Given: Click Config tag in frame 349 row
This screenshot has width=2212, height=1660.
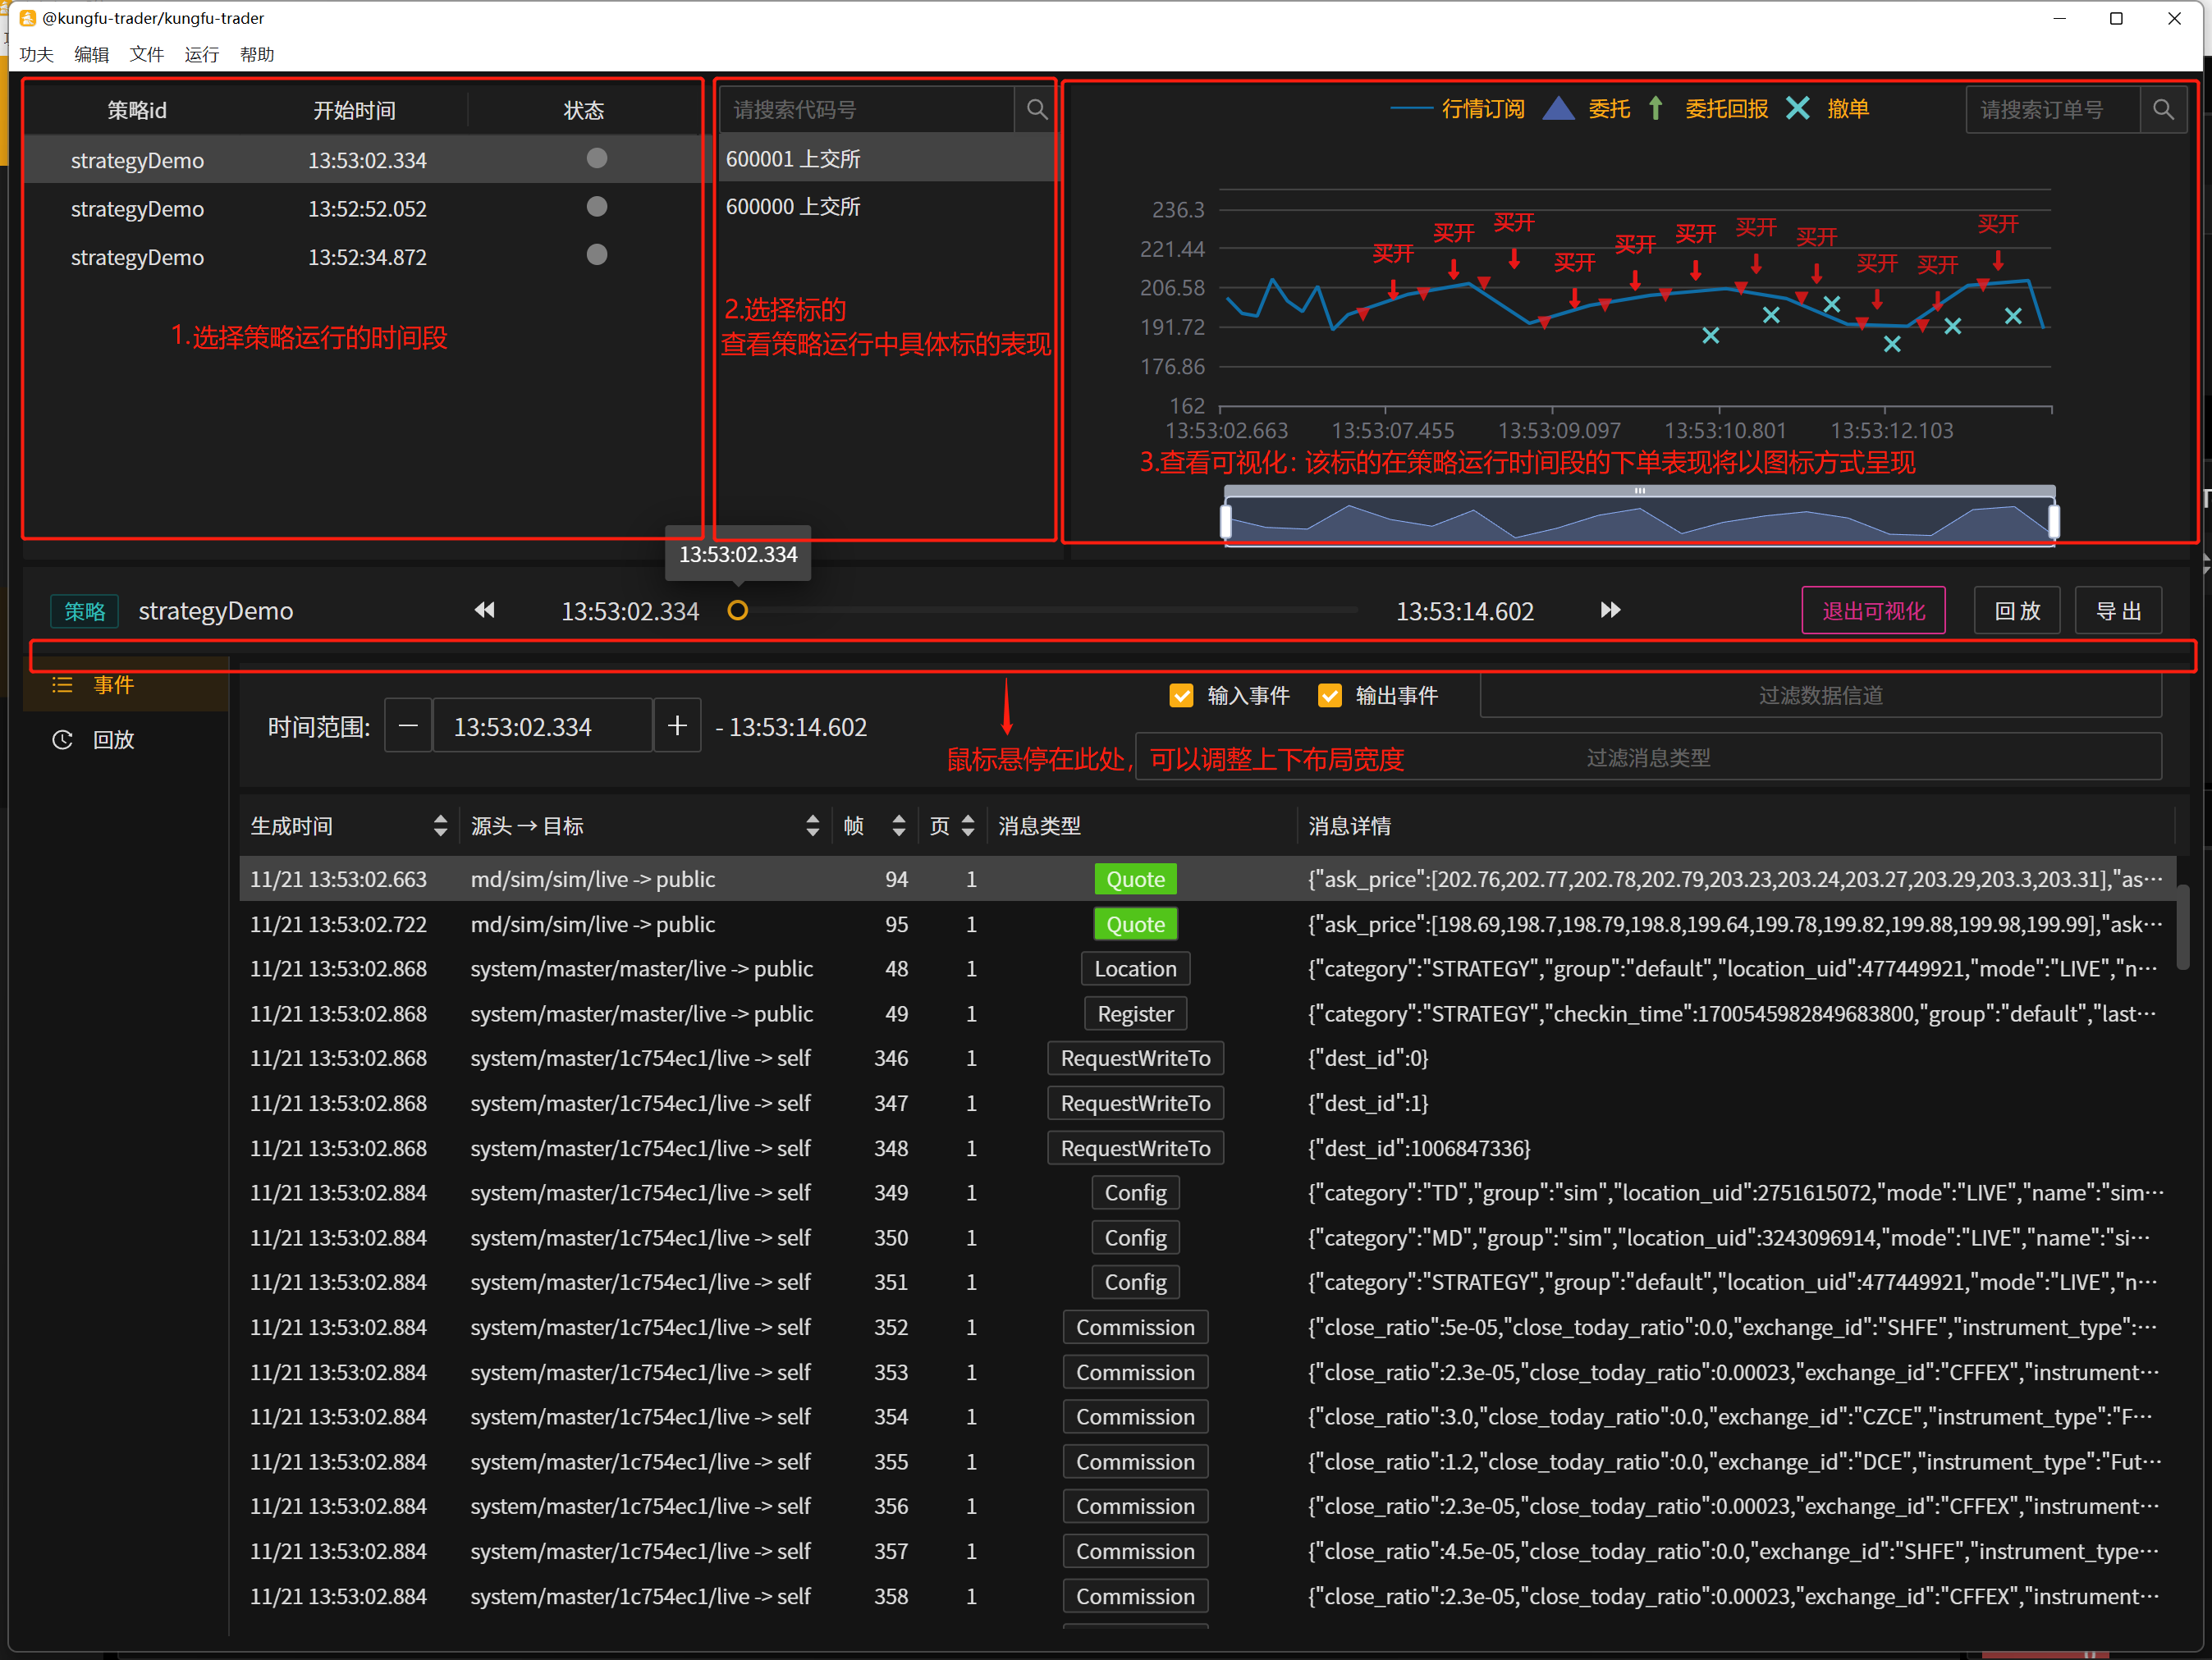Looking at the screenshot, I should [x=1135, y=1193].
